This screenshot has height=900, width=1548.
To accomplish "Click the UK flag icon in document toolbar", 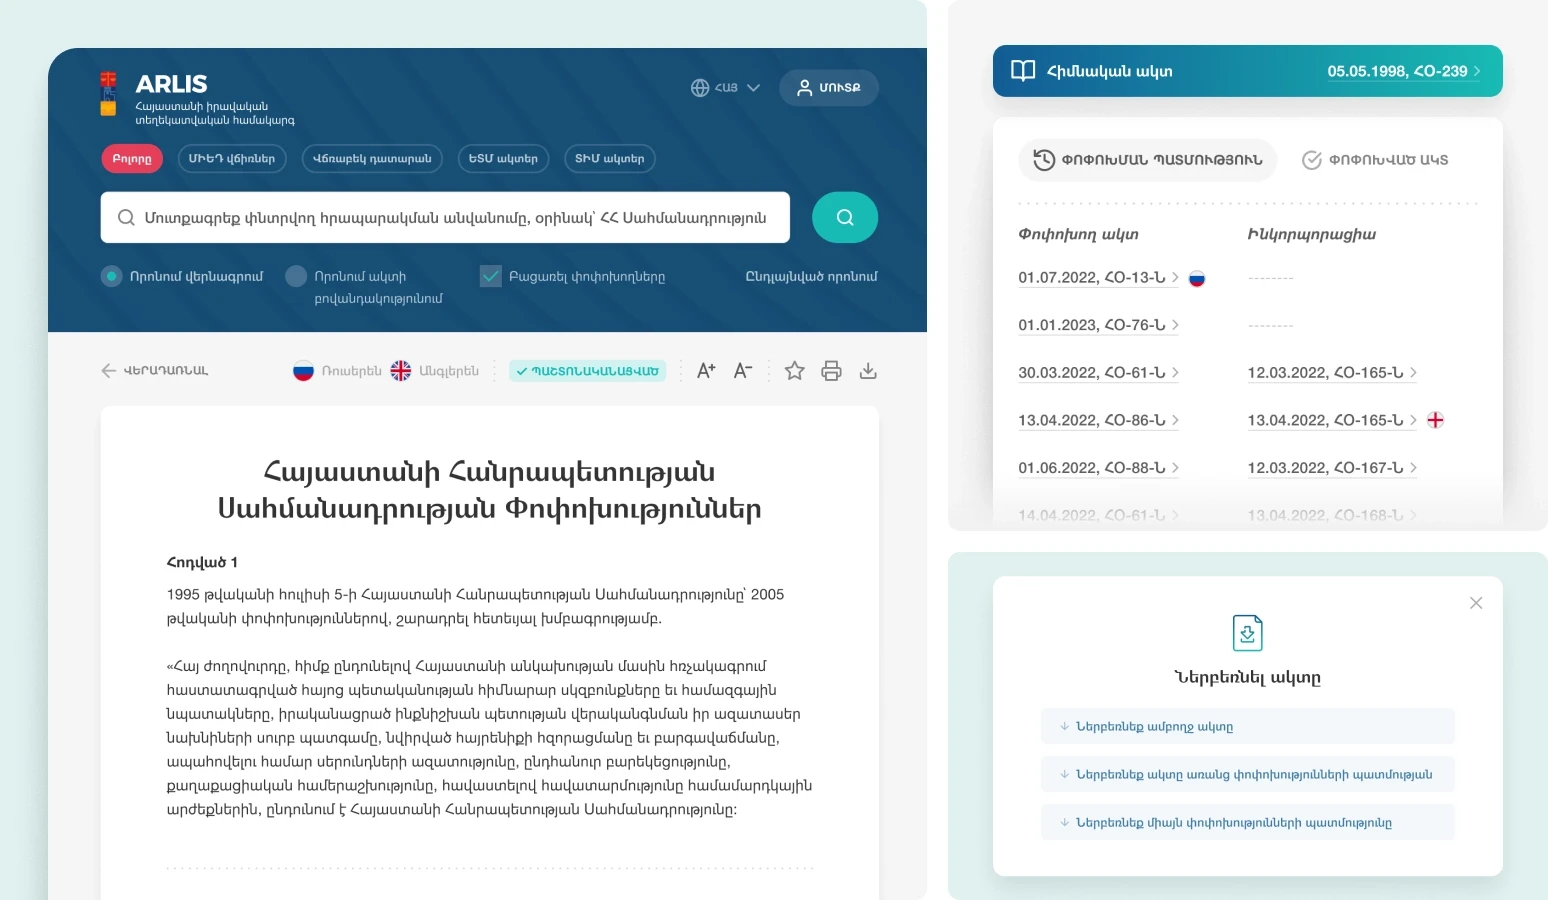I will 401,371.
